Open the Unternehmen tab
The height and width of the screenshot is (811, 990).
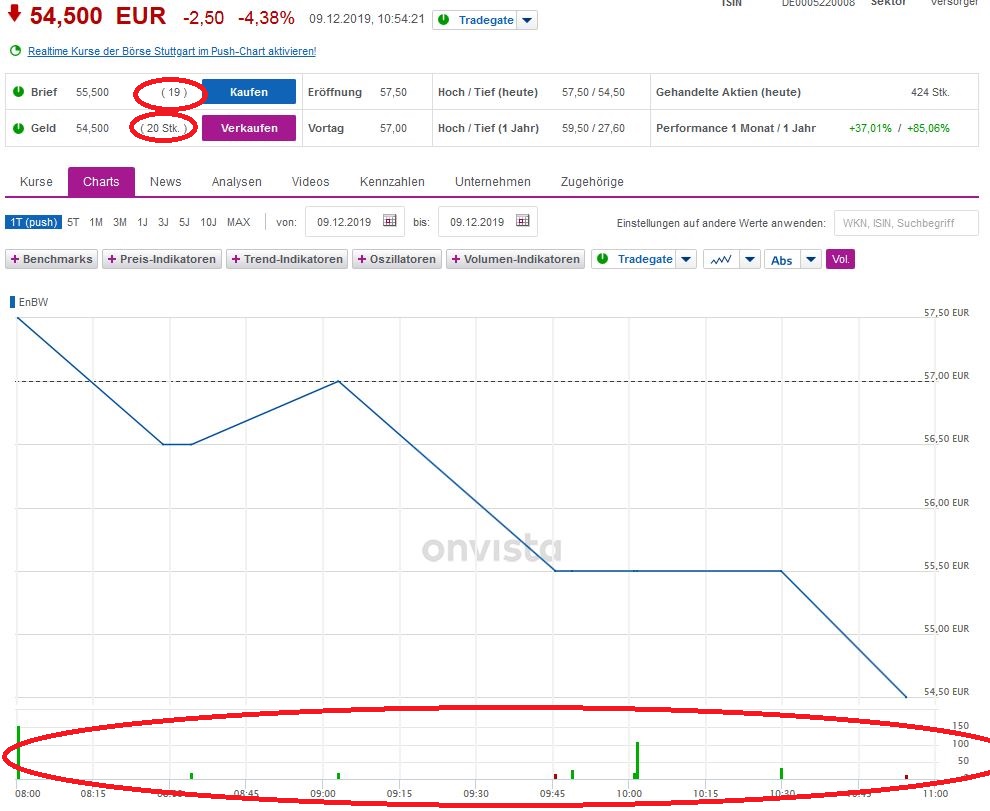pos(493,182)
